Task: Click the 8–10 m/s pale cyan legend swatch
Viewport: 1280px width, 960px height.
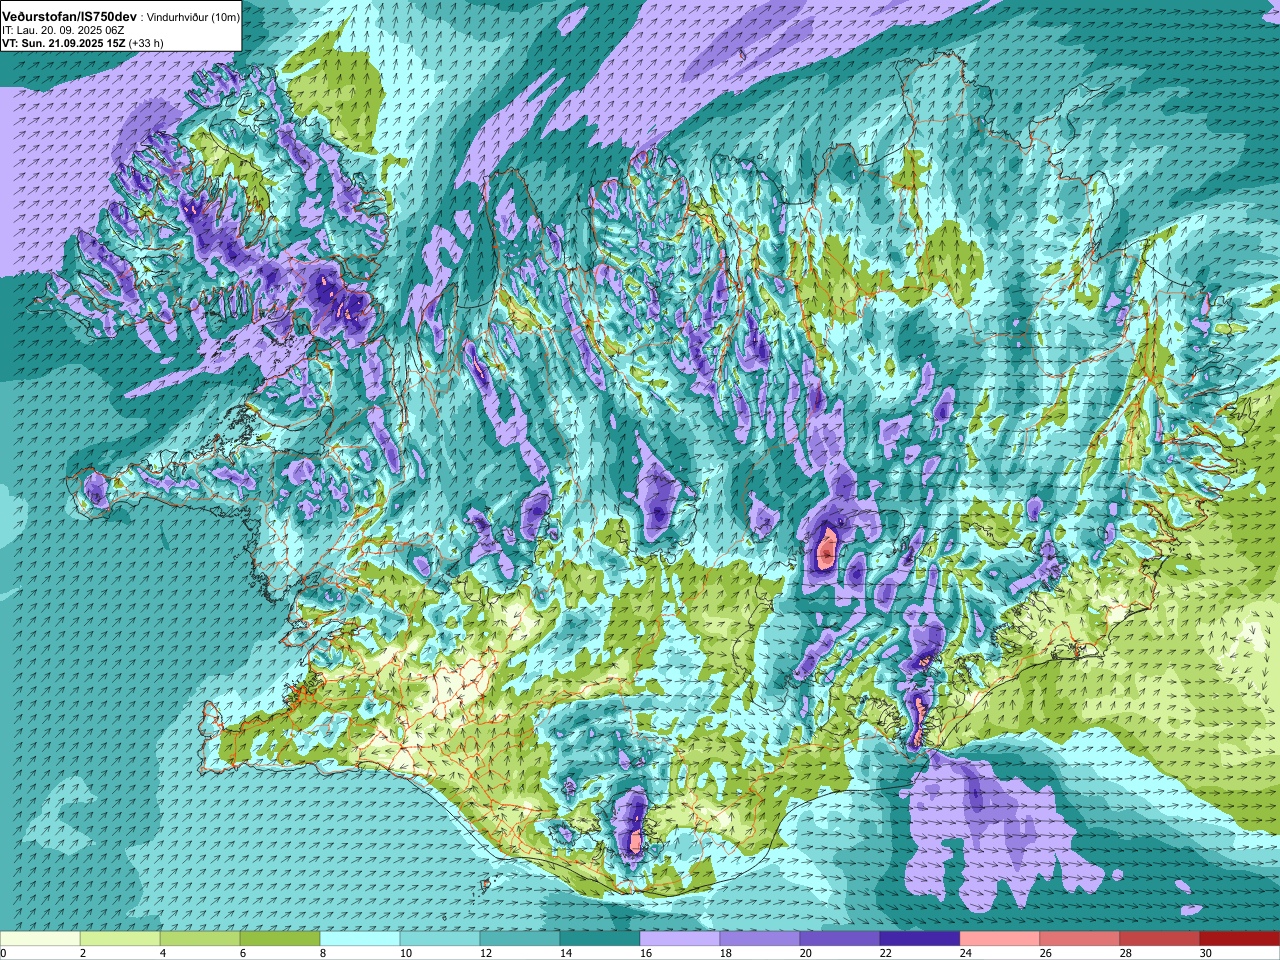Action: tap(360, 939)
